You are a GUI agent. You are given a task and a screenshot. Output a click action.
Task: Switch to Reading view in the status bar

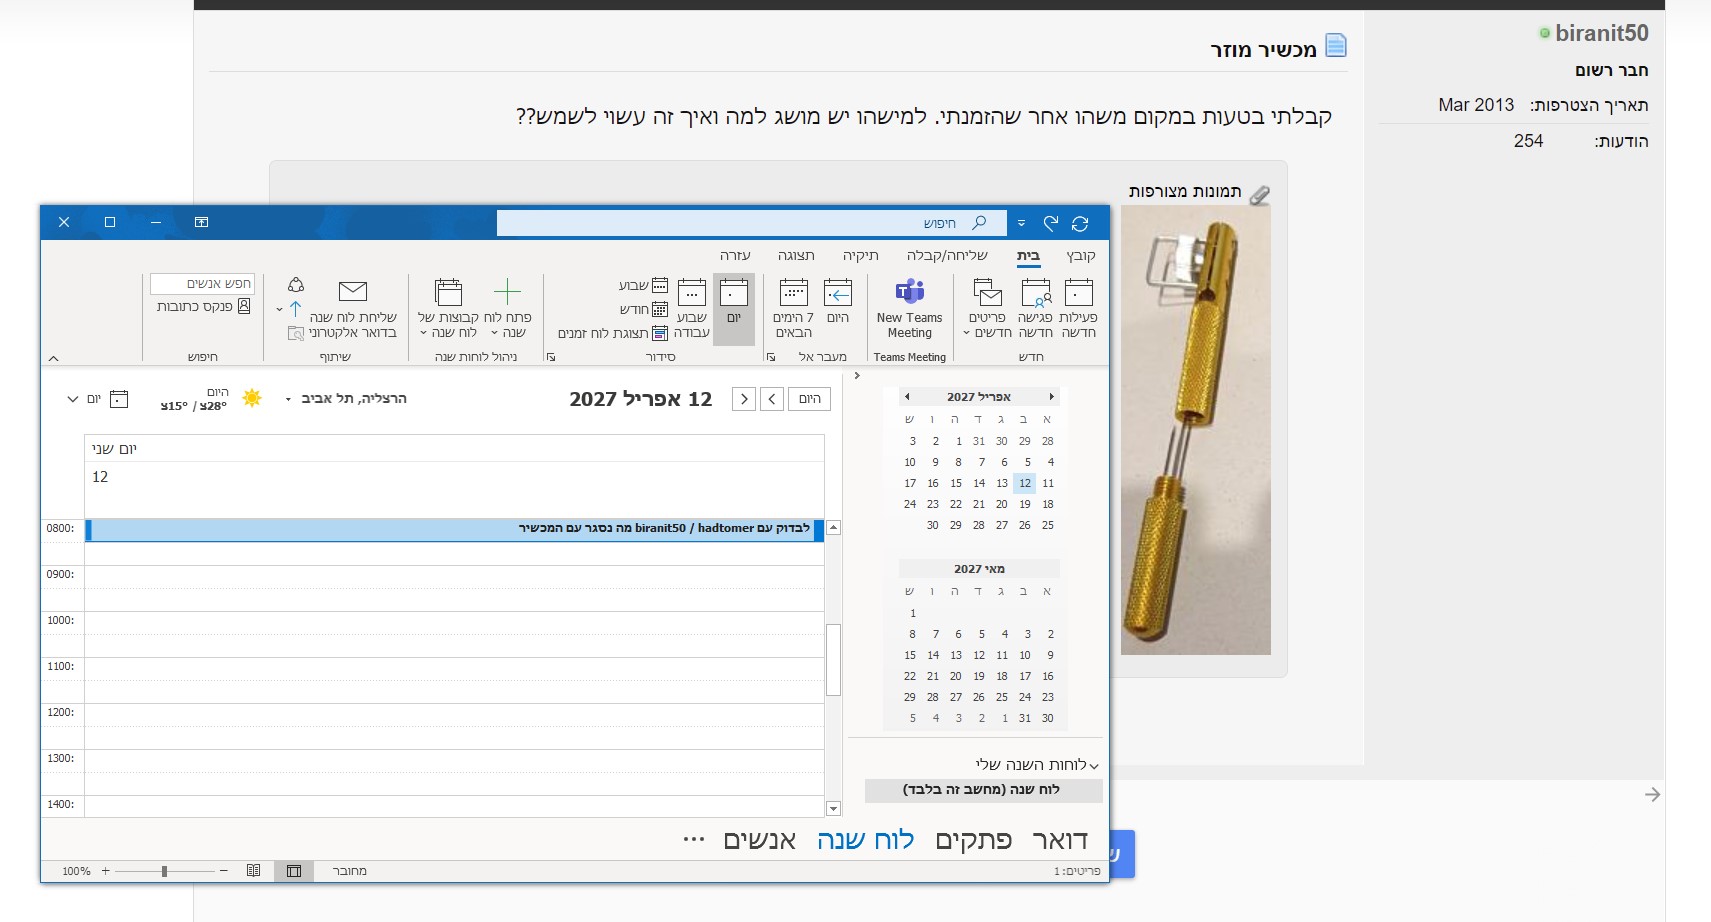254,871
